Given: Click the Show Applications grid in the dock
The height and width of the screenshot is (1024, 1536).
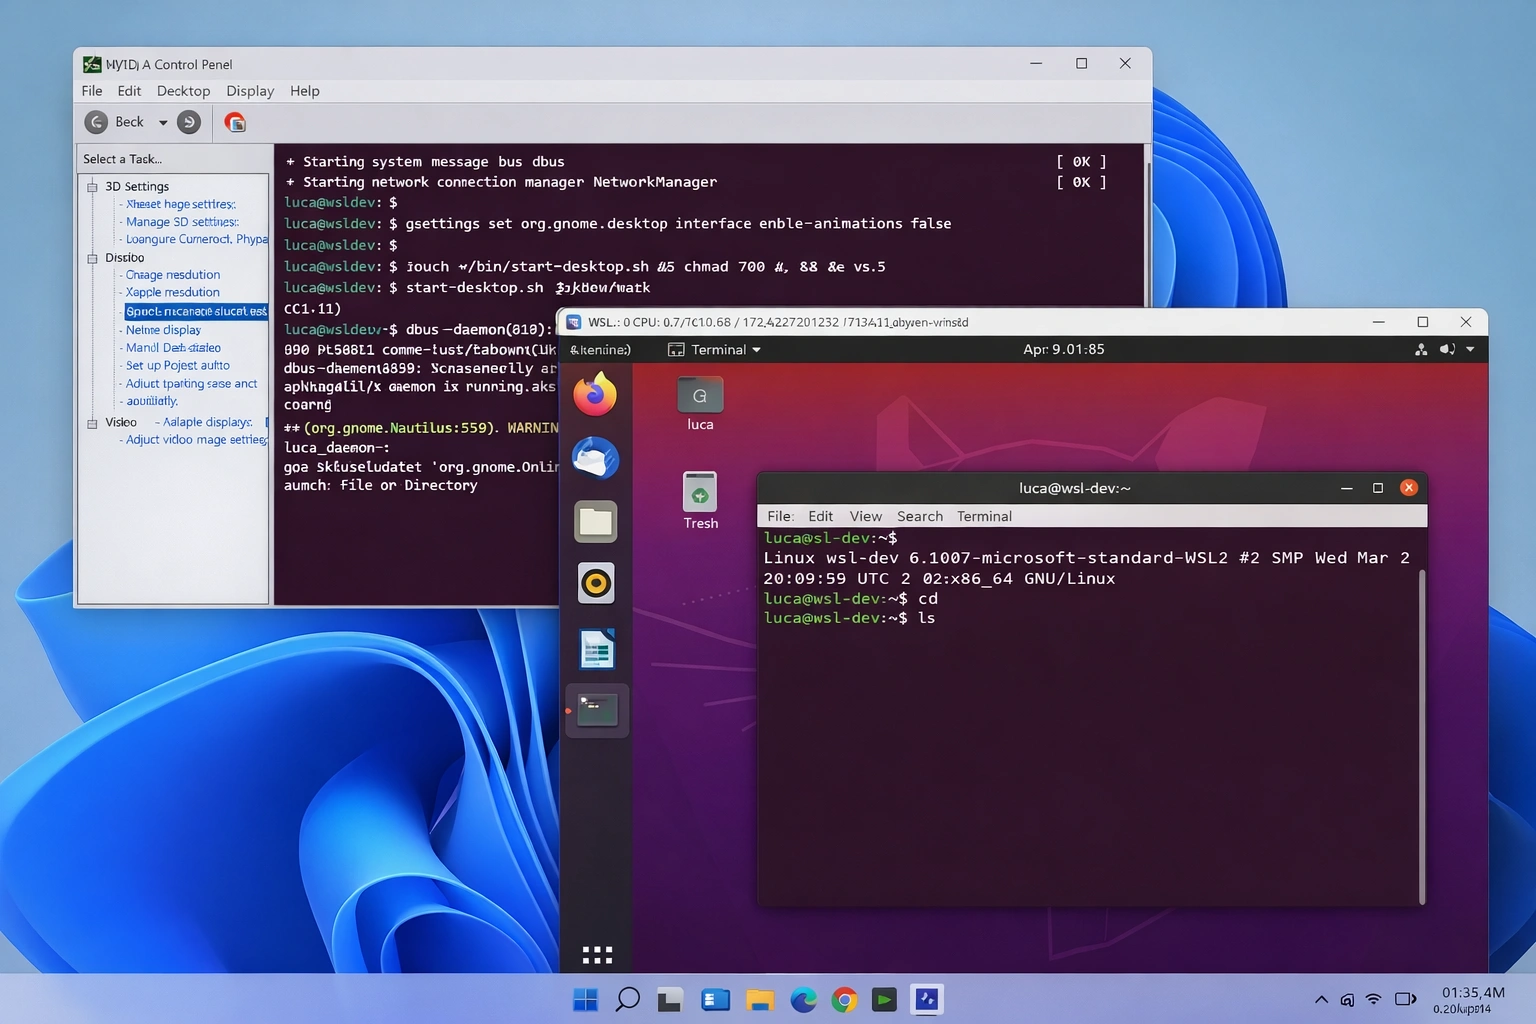Looking at the screenshot, I should tap(595, 953).
